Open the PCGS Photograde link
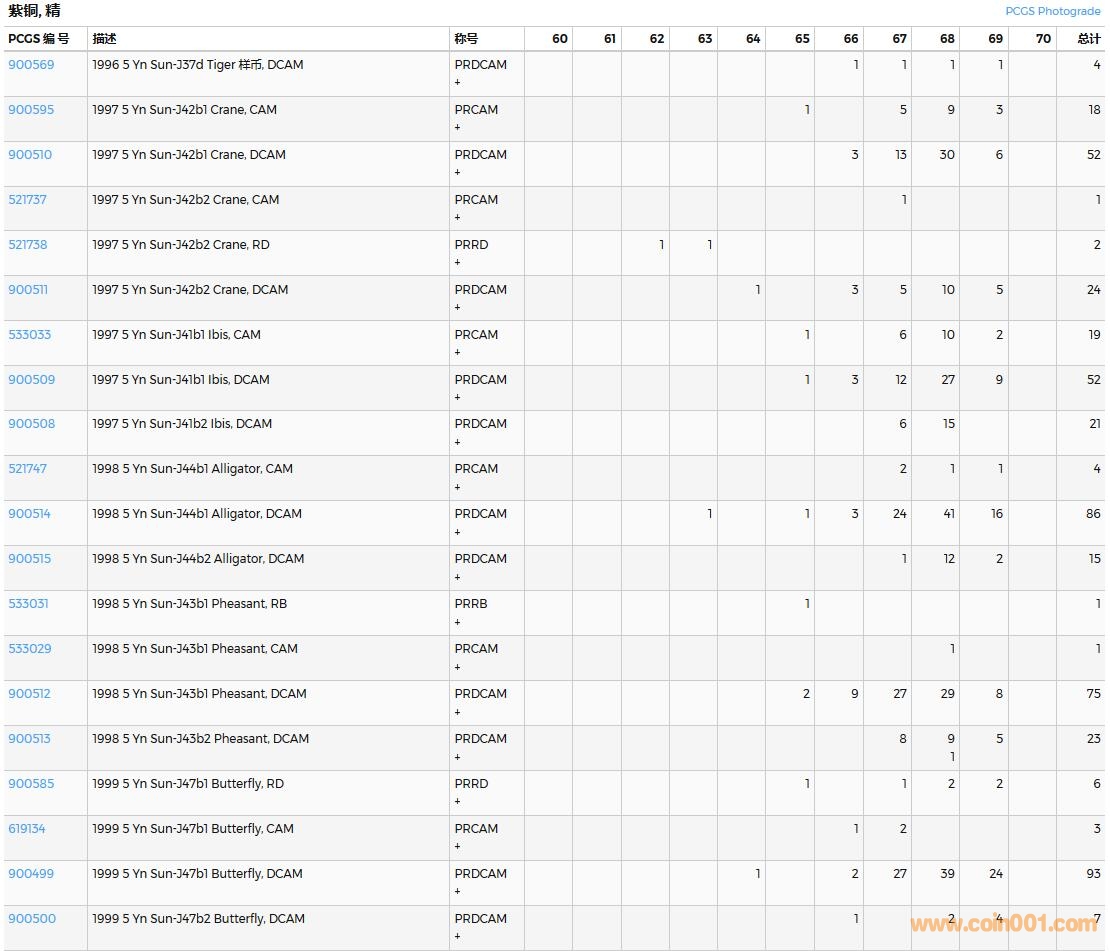Viewport: 1110px width, 951px height. tap(1052, 11)
